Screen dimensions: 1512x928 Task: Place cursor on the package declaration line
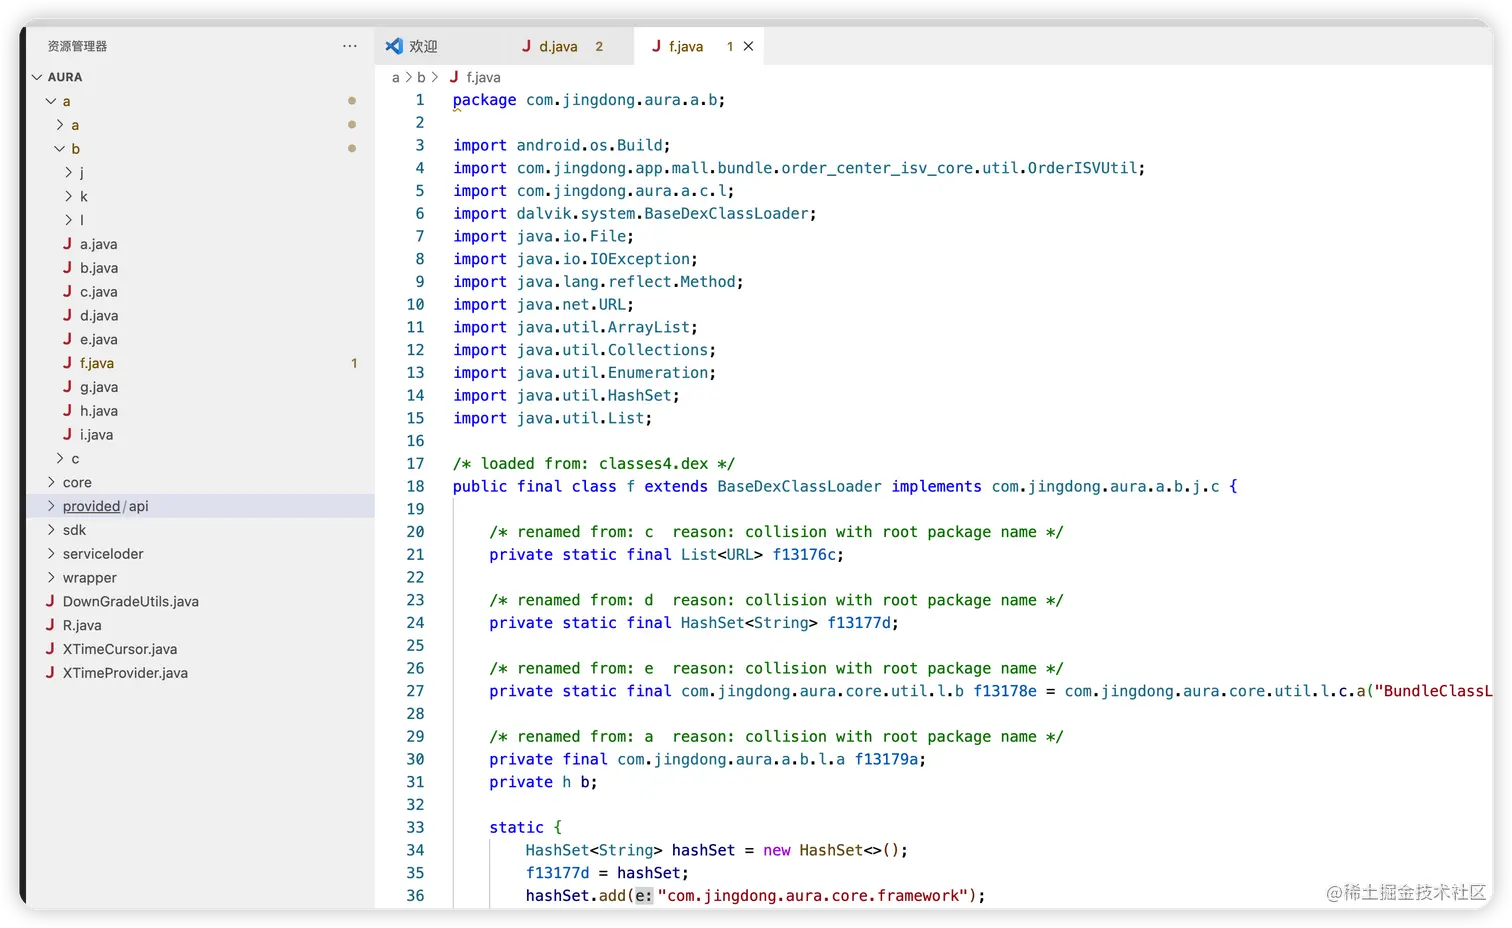[x=589, y=100]
